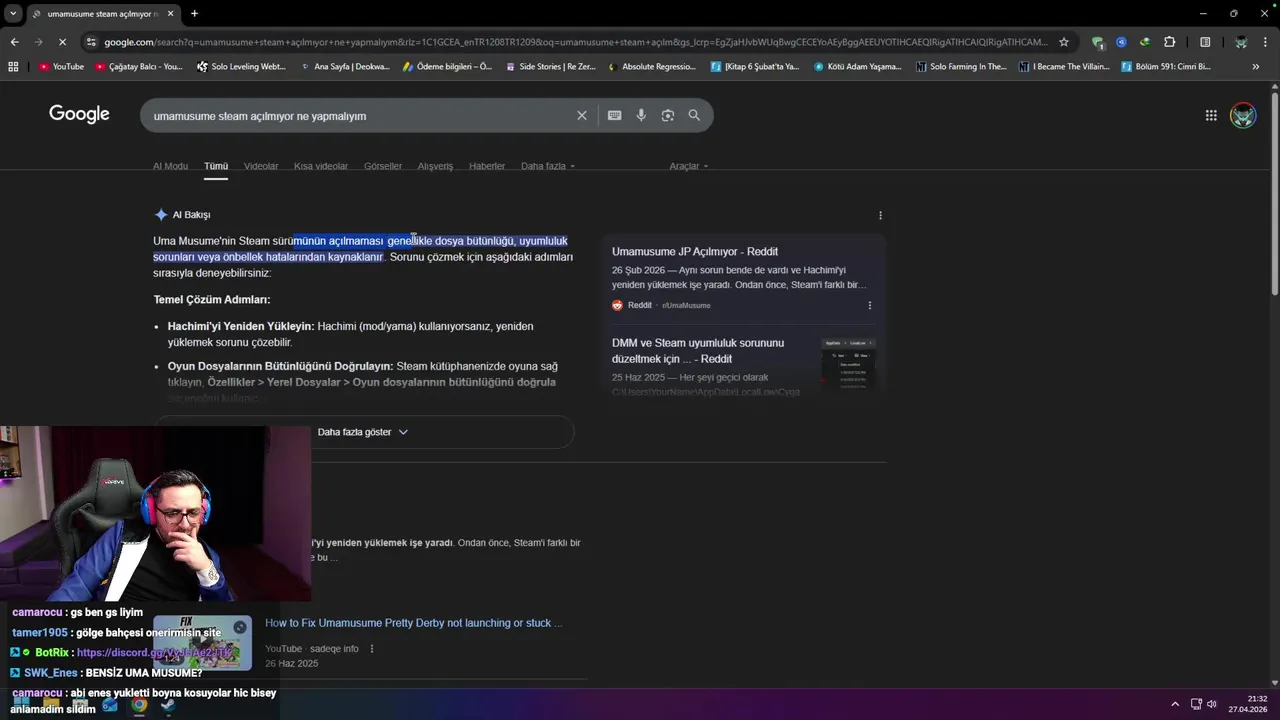Image resolution: width=1280 pixels, height=720 pixels.
Task: Stop page loading with X button
Action: (x=61, y=42)
